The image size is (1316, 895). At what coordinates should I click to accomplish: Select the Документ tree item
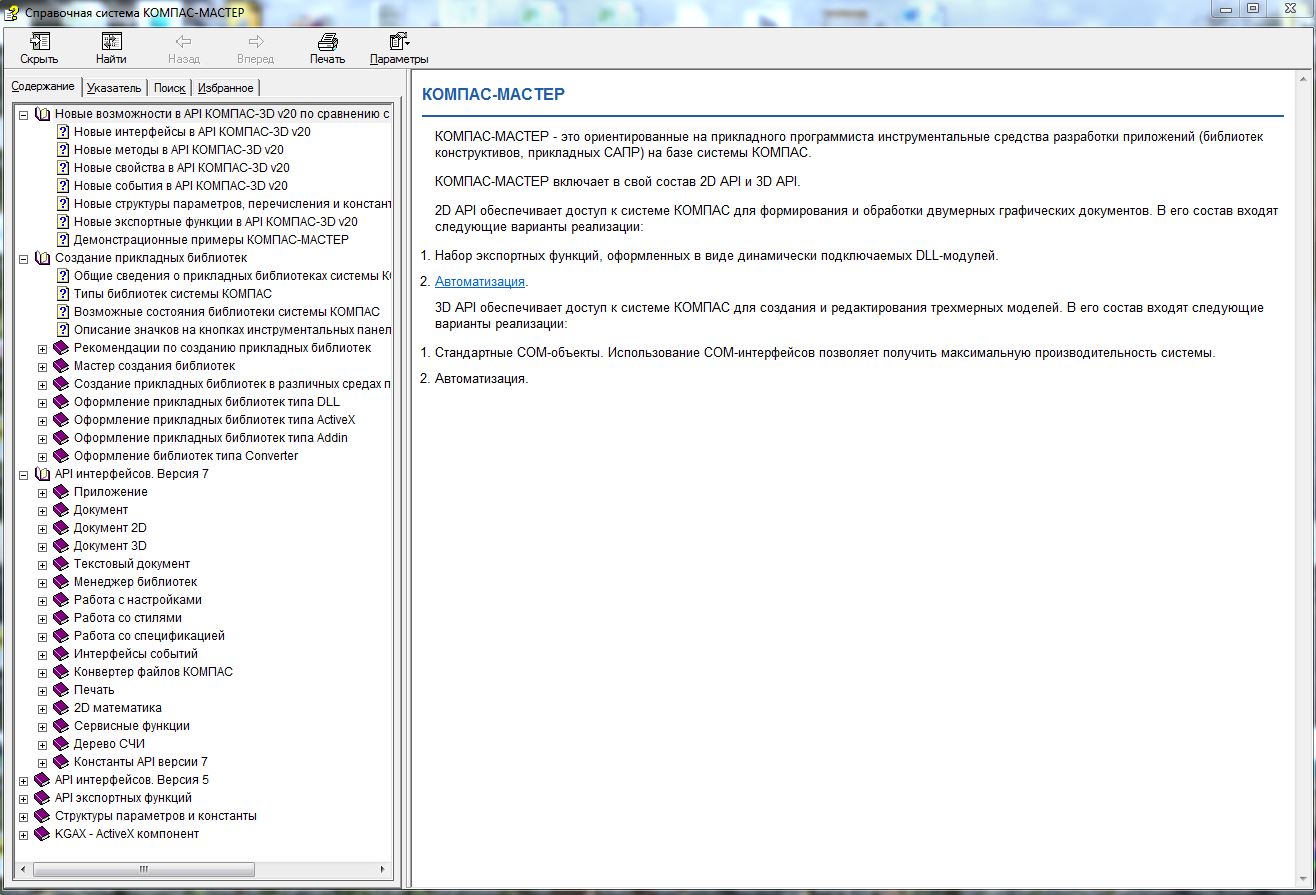tap(101, 510)
